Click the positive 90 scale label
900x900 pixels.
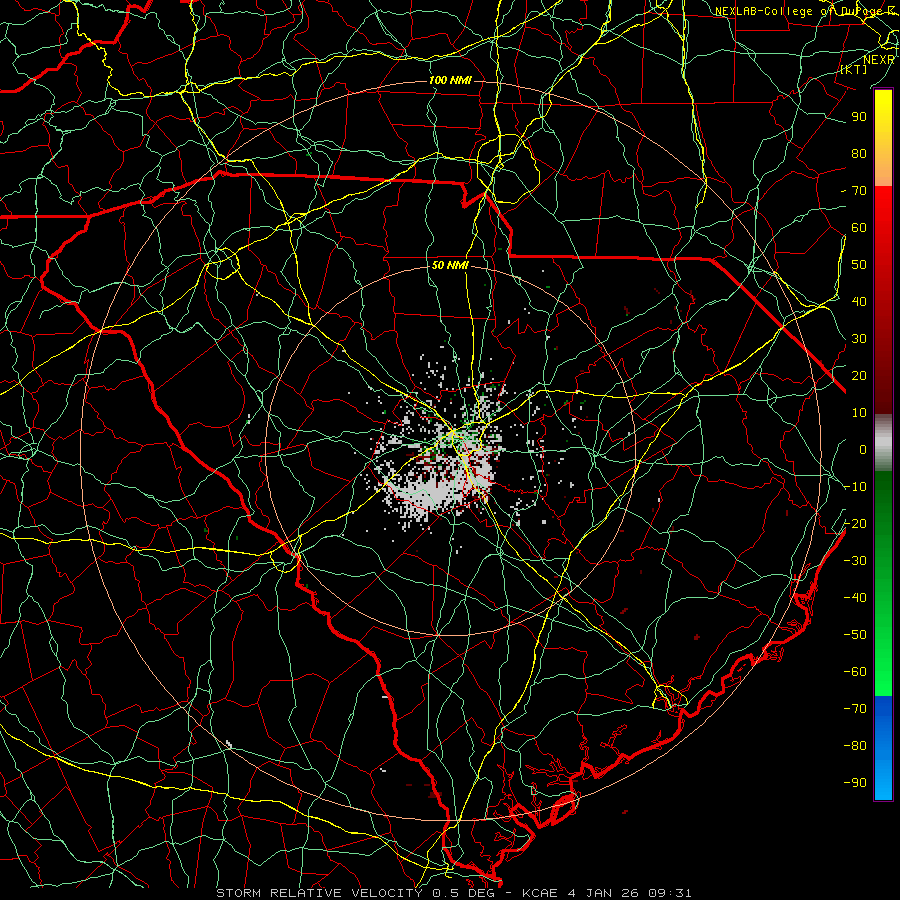coord(859,117)
